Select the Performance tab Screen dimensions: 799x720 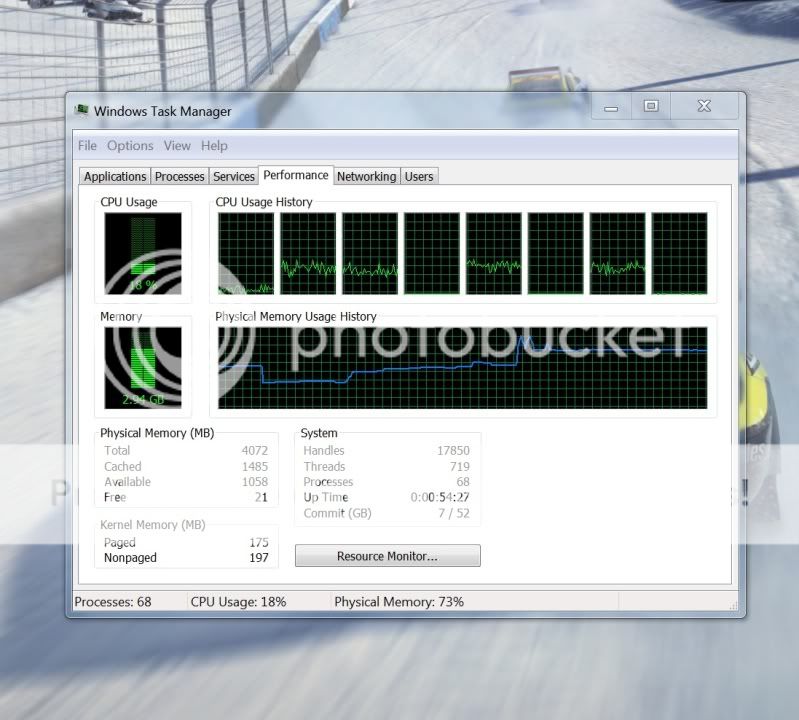296,176
